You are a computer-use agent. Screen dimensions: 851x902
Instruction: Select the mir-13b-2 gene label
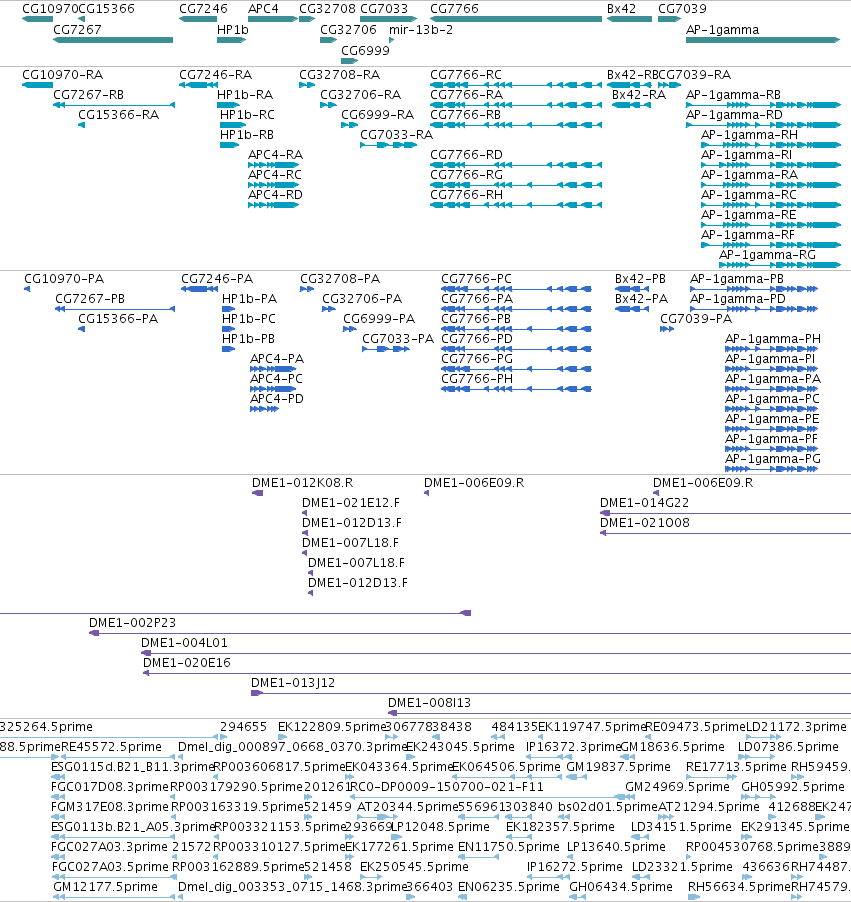tap(421, 29)
